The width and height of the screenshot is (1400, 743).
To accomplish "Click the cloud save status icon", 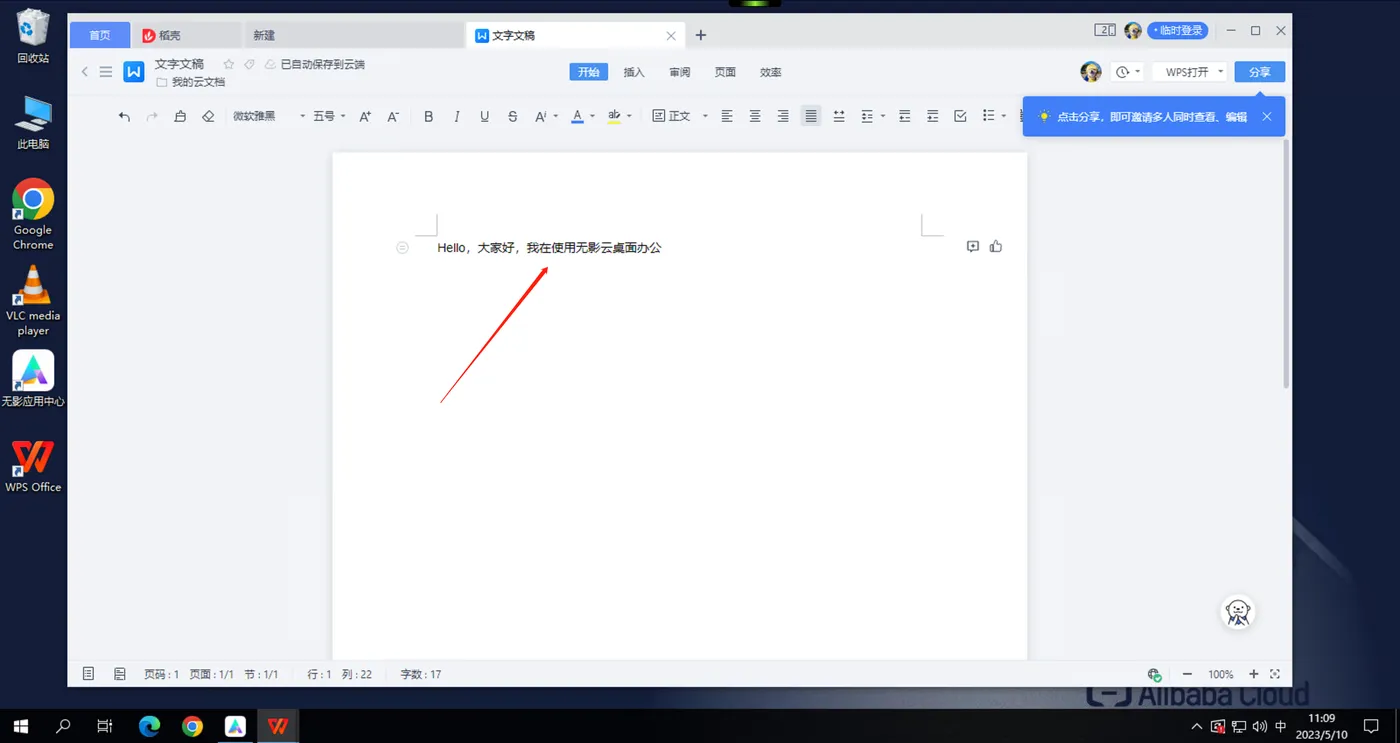I will click(270, 64).
